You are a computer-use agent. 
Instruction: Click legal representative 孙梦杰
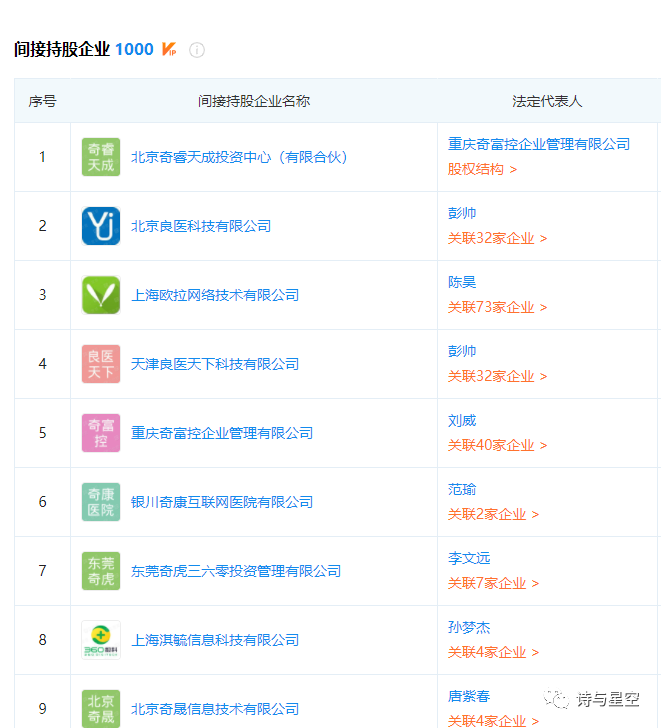469,627
